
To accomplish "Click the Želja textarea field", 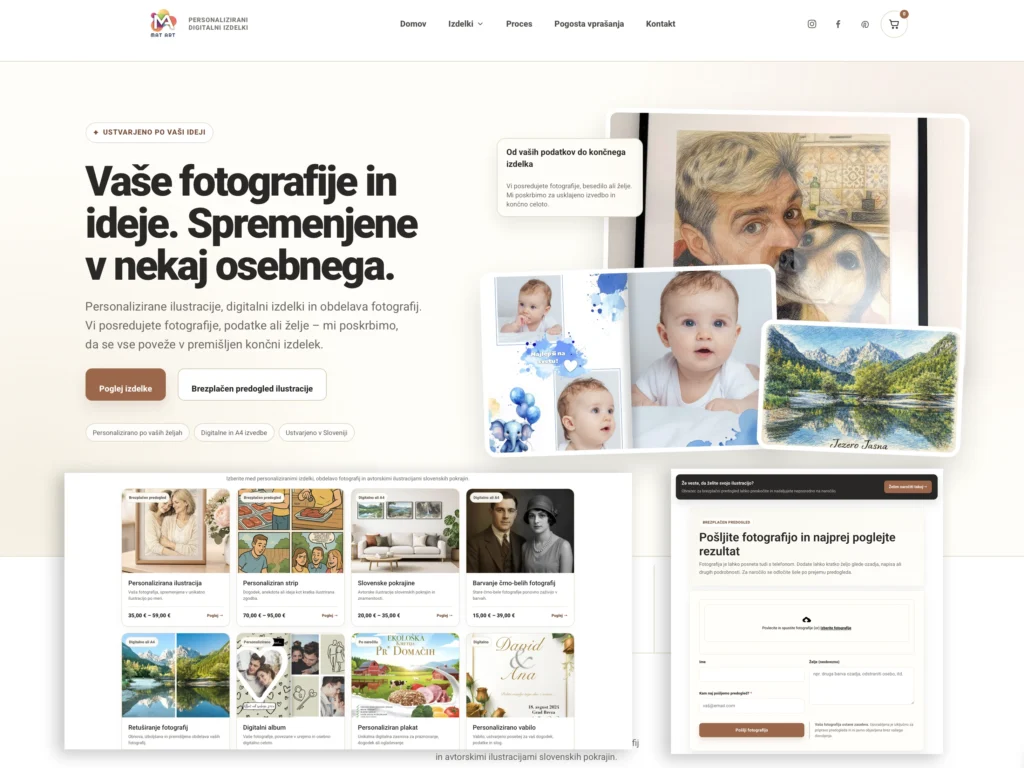I will [861, 686].
